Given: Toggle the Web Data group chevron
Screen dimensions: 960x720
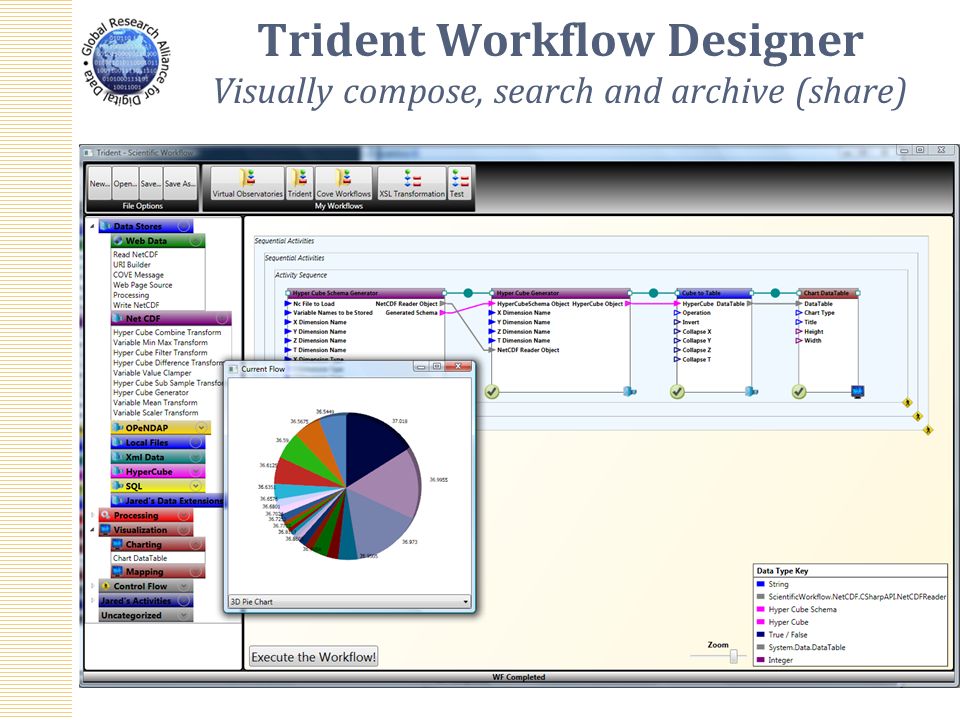Looking at the screenshot, I should (195, 241).
